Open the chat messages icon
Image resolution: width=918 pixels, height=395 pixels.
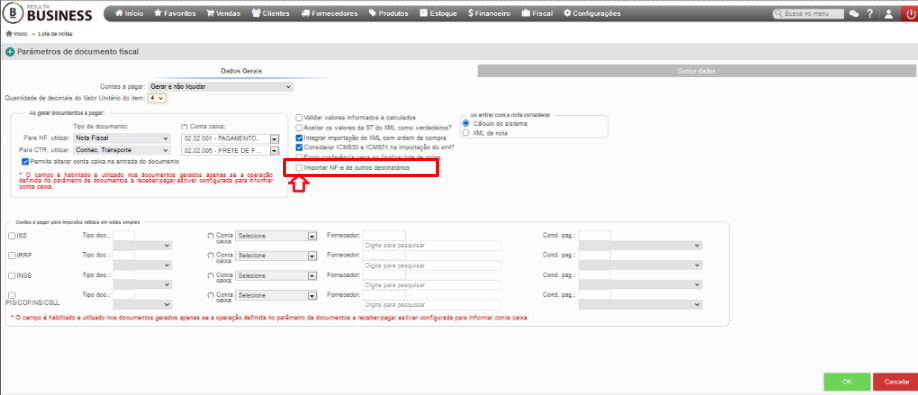[x=854, y=13]
